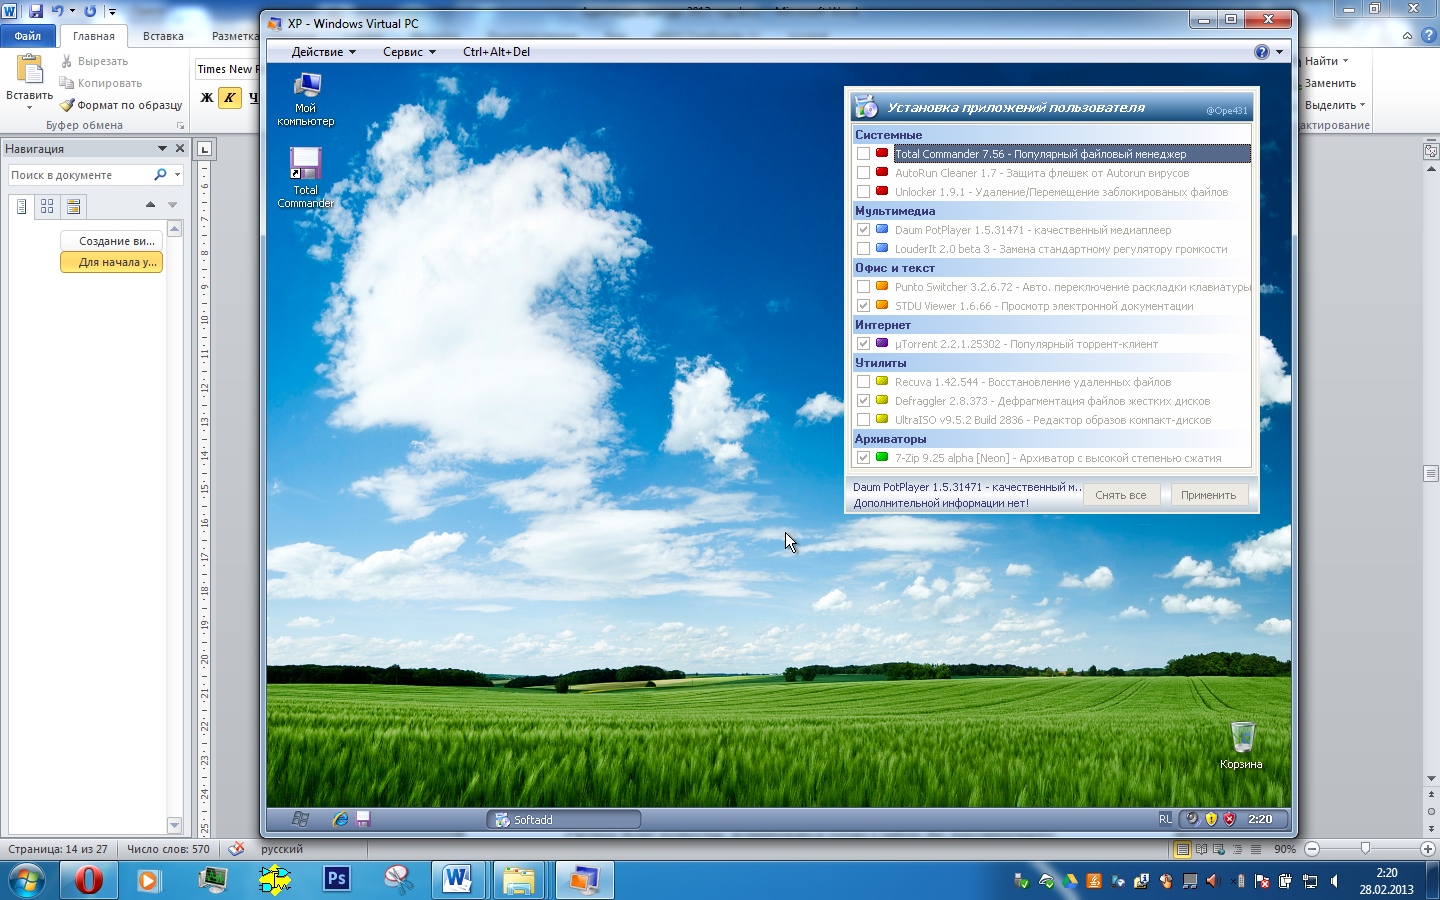Check the Unlocker 1.9.1 checkbox

tap(863, 192)
